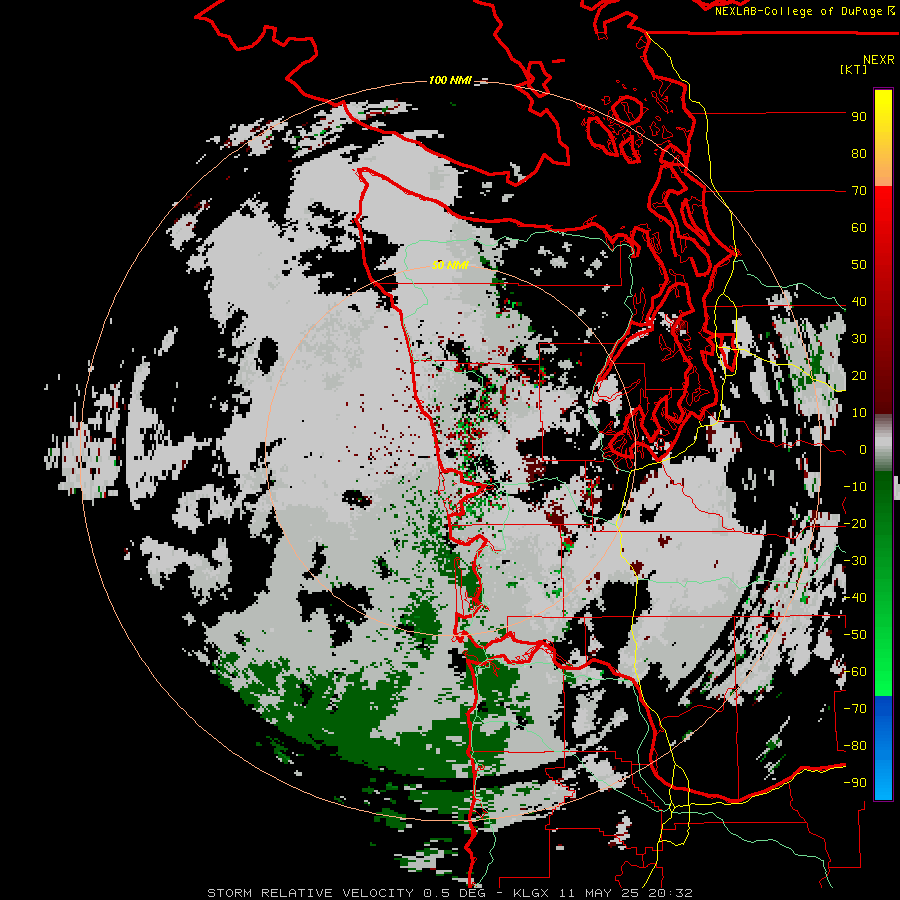This screenshot has width=900, height=900.
Task: Click the [KT] units label
Action: (854, 69)
